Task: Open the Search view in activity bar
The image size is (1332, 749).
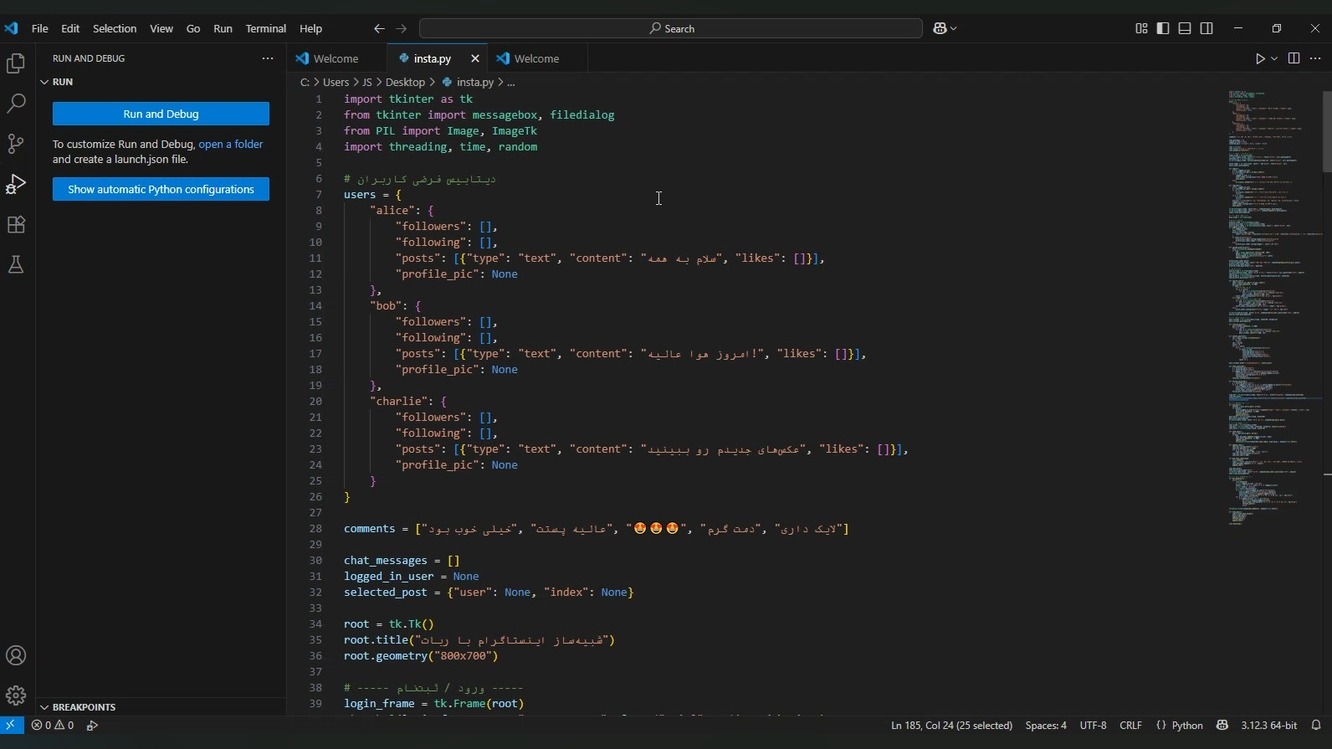Action: click(x=16, y=103)
